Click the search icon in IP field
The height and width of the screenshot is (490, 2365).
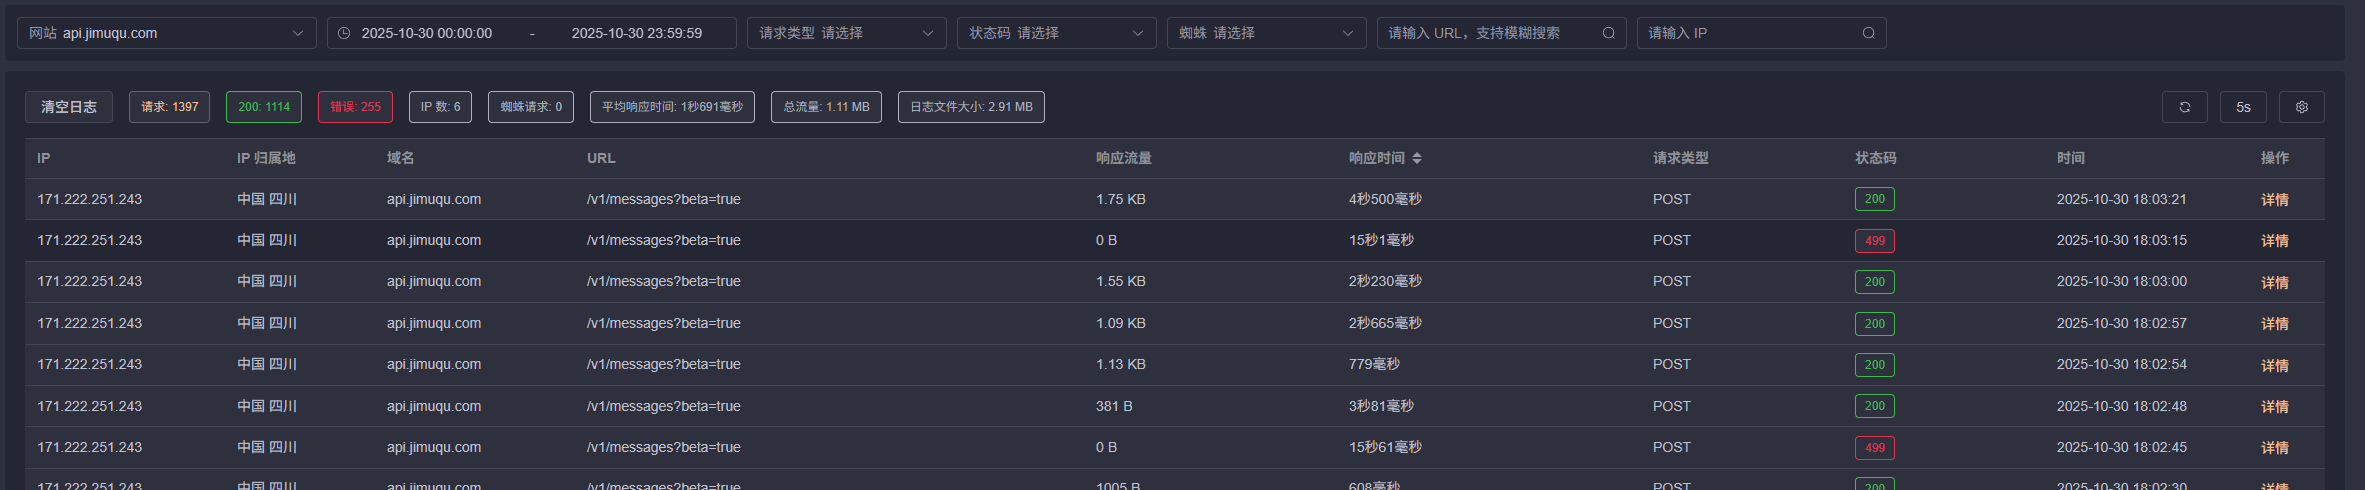coord(1868,33)
